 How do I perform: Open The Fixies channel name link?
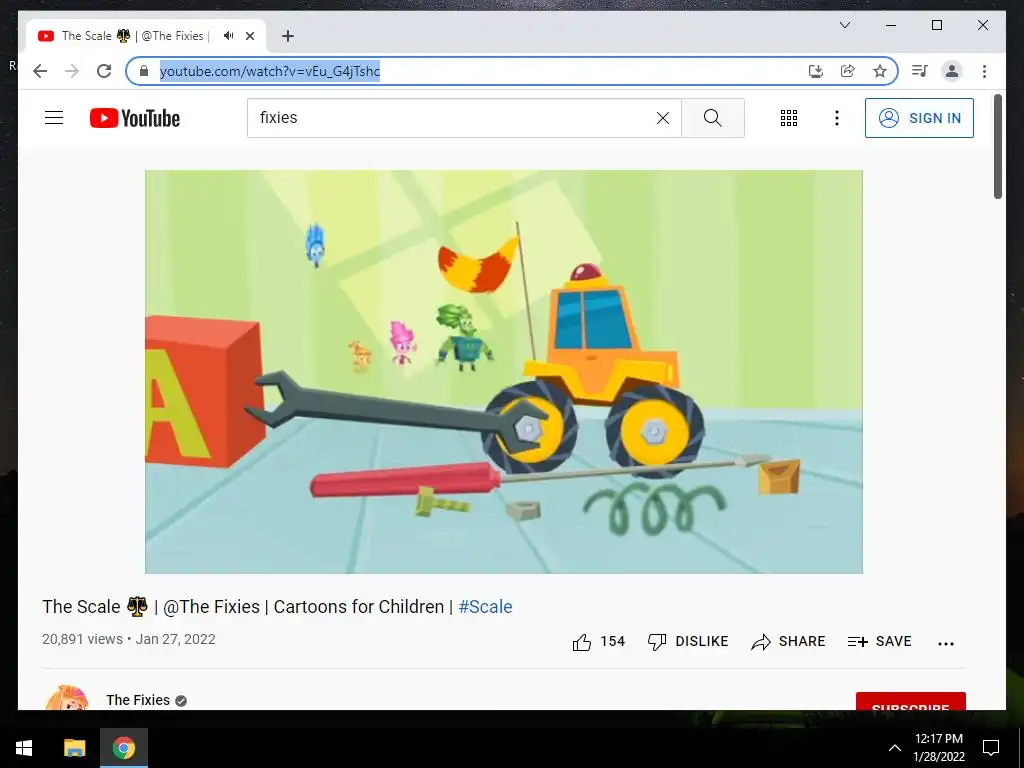pos(138,700)
